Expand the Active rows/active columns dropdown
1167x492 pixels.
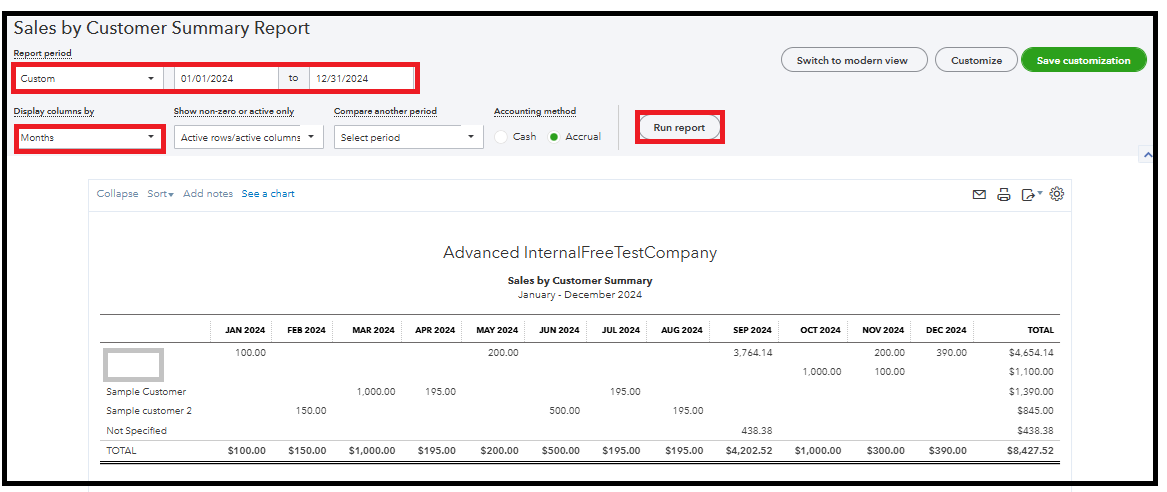point(248,137)
